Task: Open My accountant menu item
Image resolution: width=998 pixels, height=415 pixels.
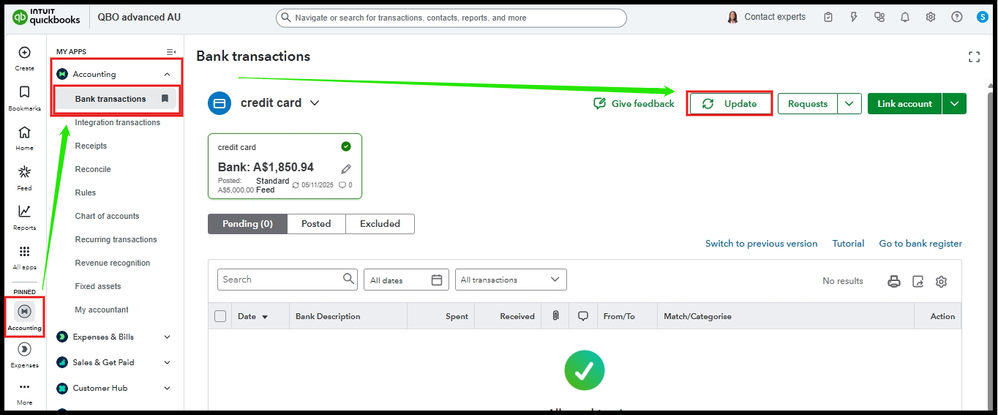Action: pos(102,310)
